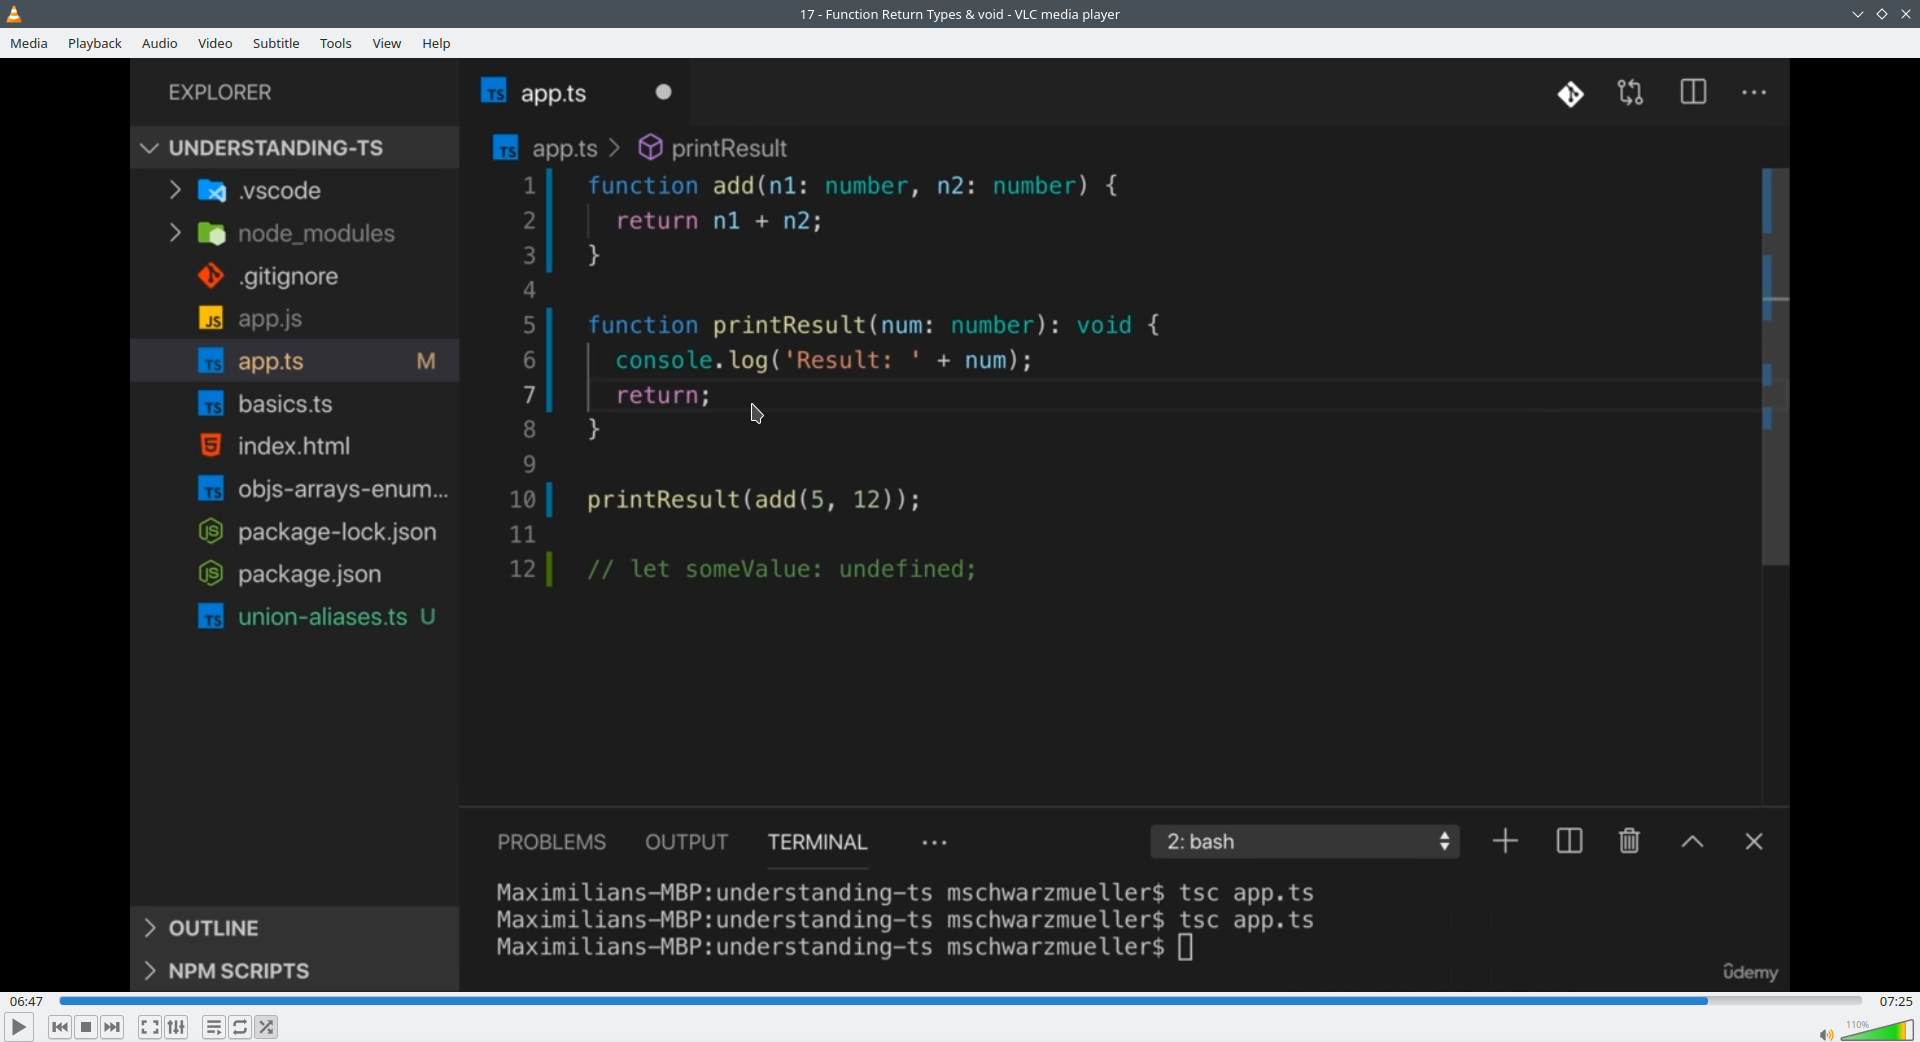Open the editor more actions ellipsis
The image size is (1920, 1042).
pos(1754,93)
